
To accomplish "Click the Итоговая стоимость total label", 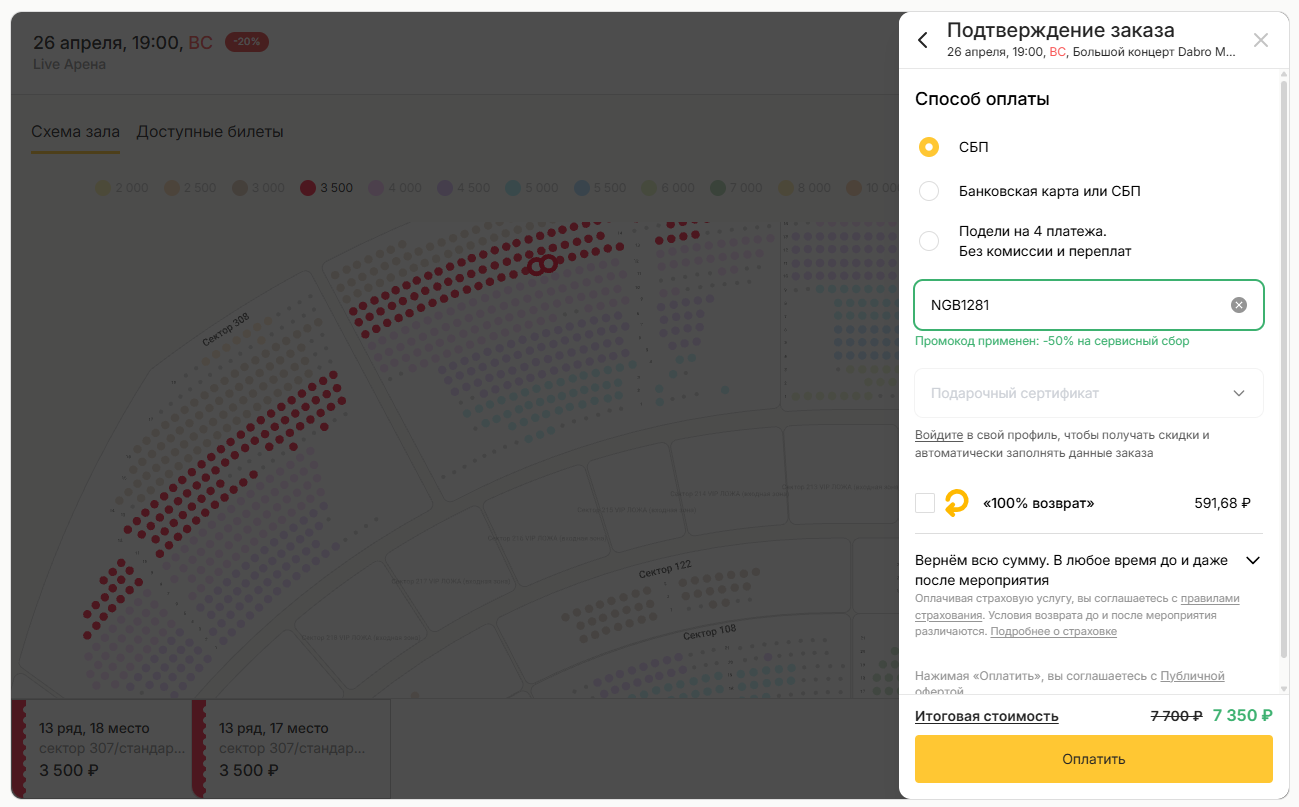I will [986, 716].
